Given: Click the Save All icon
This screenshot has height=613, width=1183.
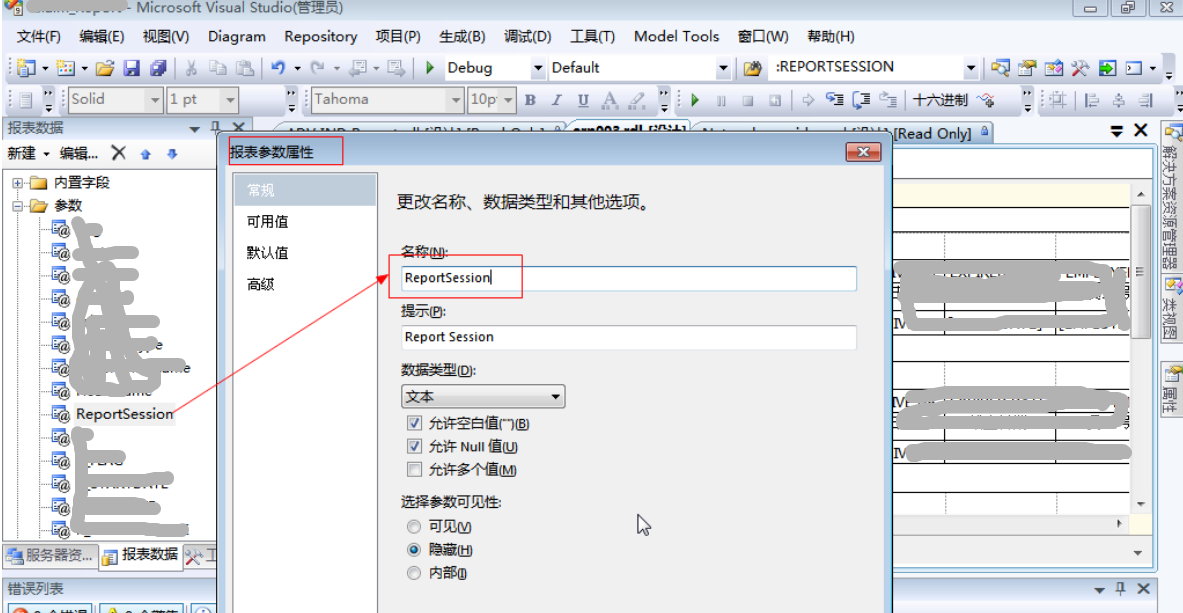Looking at the screenshot, I should pos(157,68).
